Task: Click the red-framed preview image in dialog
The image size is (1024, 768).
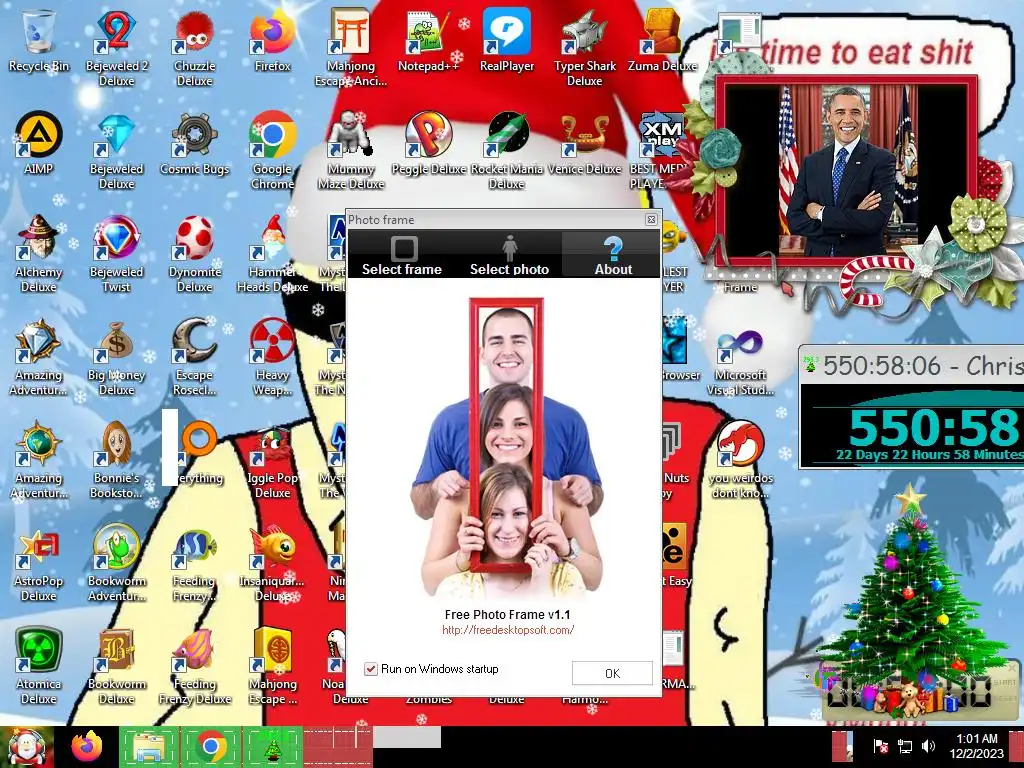Action: point(507,445)
